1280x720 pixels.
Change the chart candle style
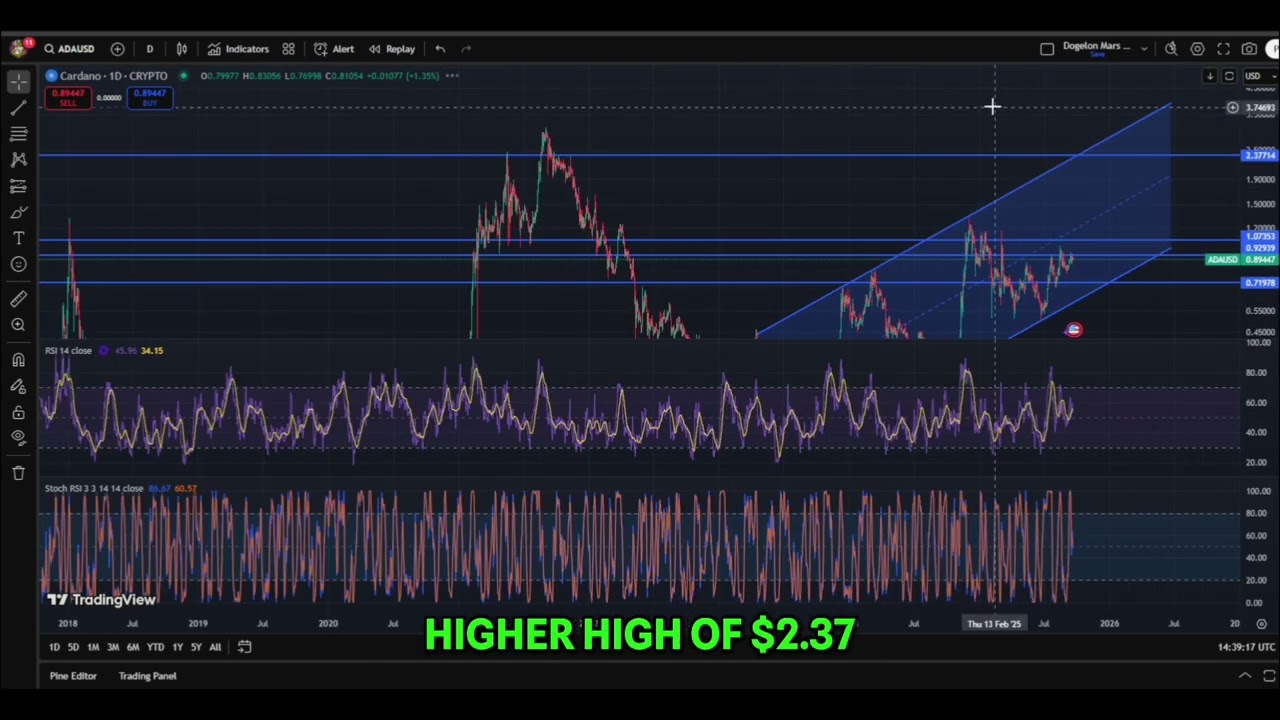pyautogui.click(x=182, y=49)
